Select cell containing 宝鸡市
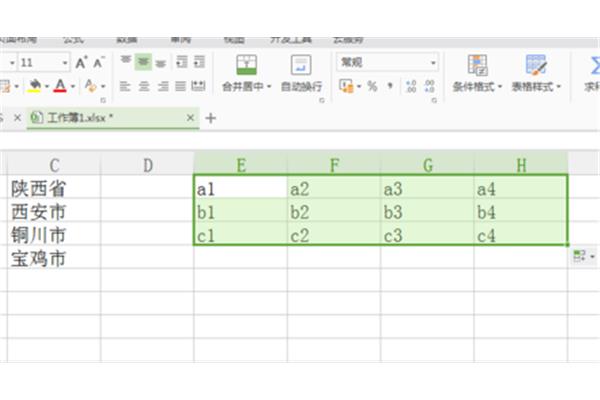This screenshot has width=600, height=400. [54, 257]
